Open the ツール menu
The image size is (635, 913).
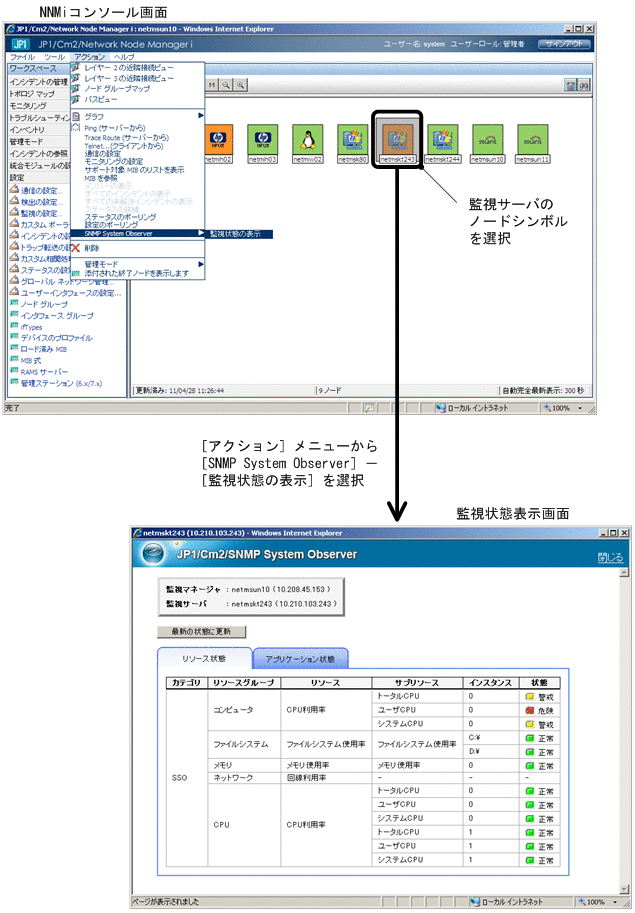[54, 57]
